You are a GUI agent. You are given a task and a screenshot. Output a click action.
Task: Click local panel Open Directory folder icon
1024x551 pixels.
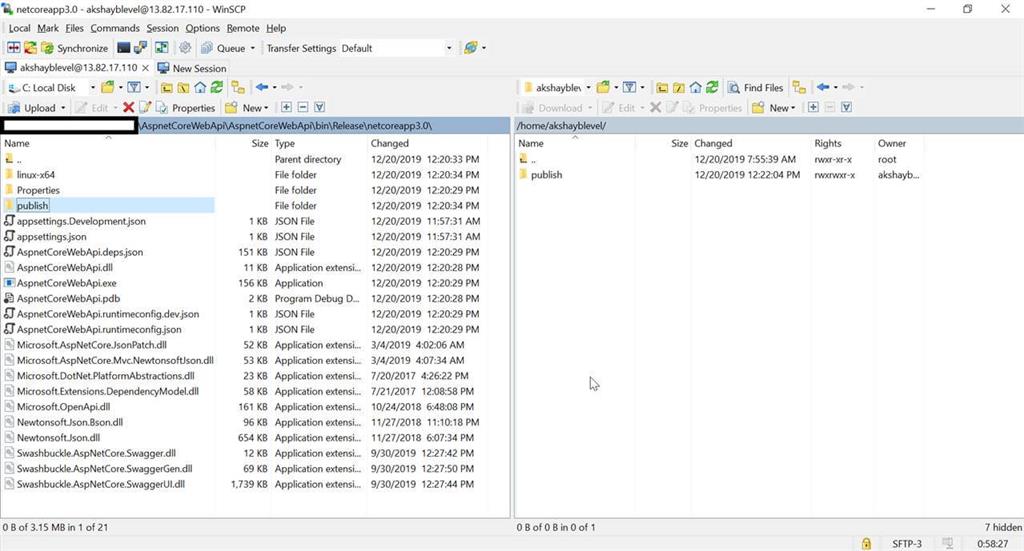click(108, 87)
